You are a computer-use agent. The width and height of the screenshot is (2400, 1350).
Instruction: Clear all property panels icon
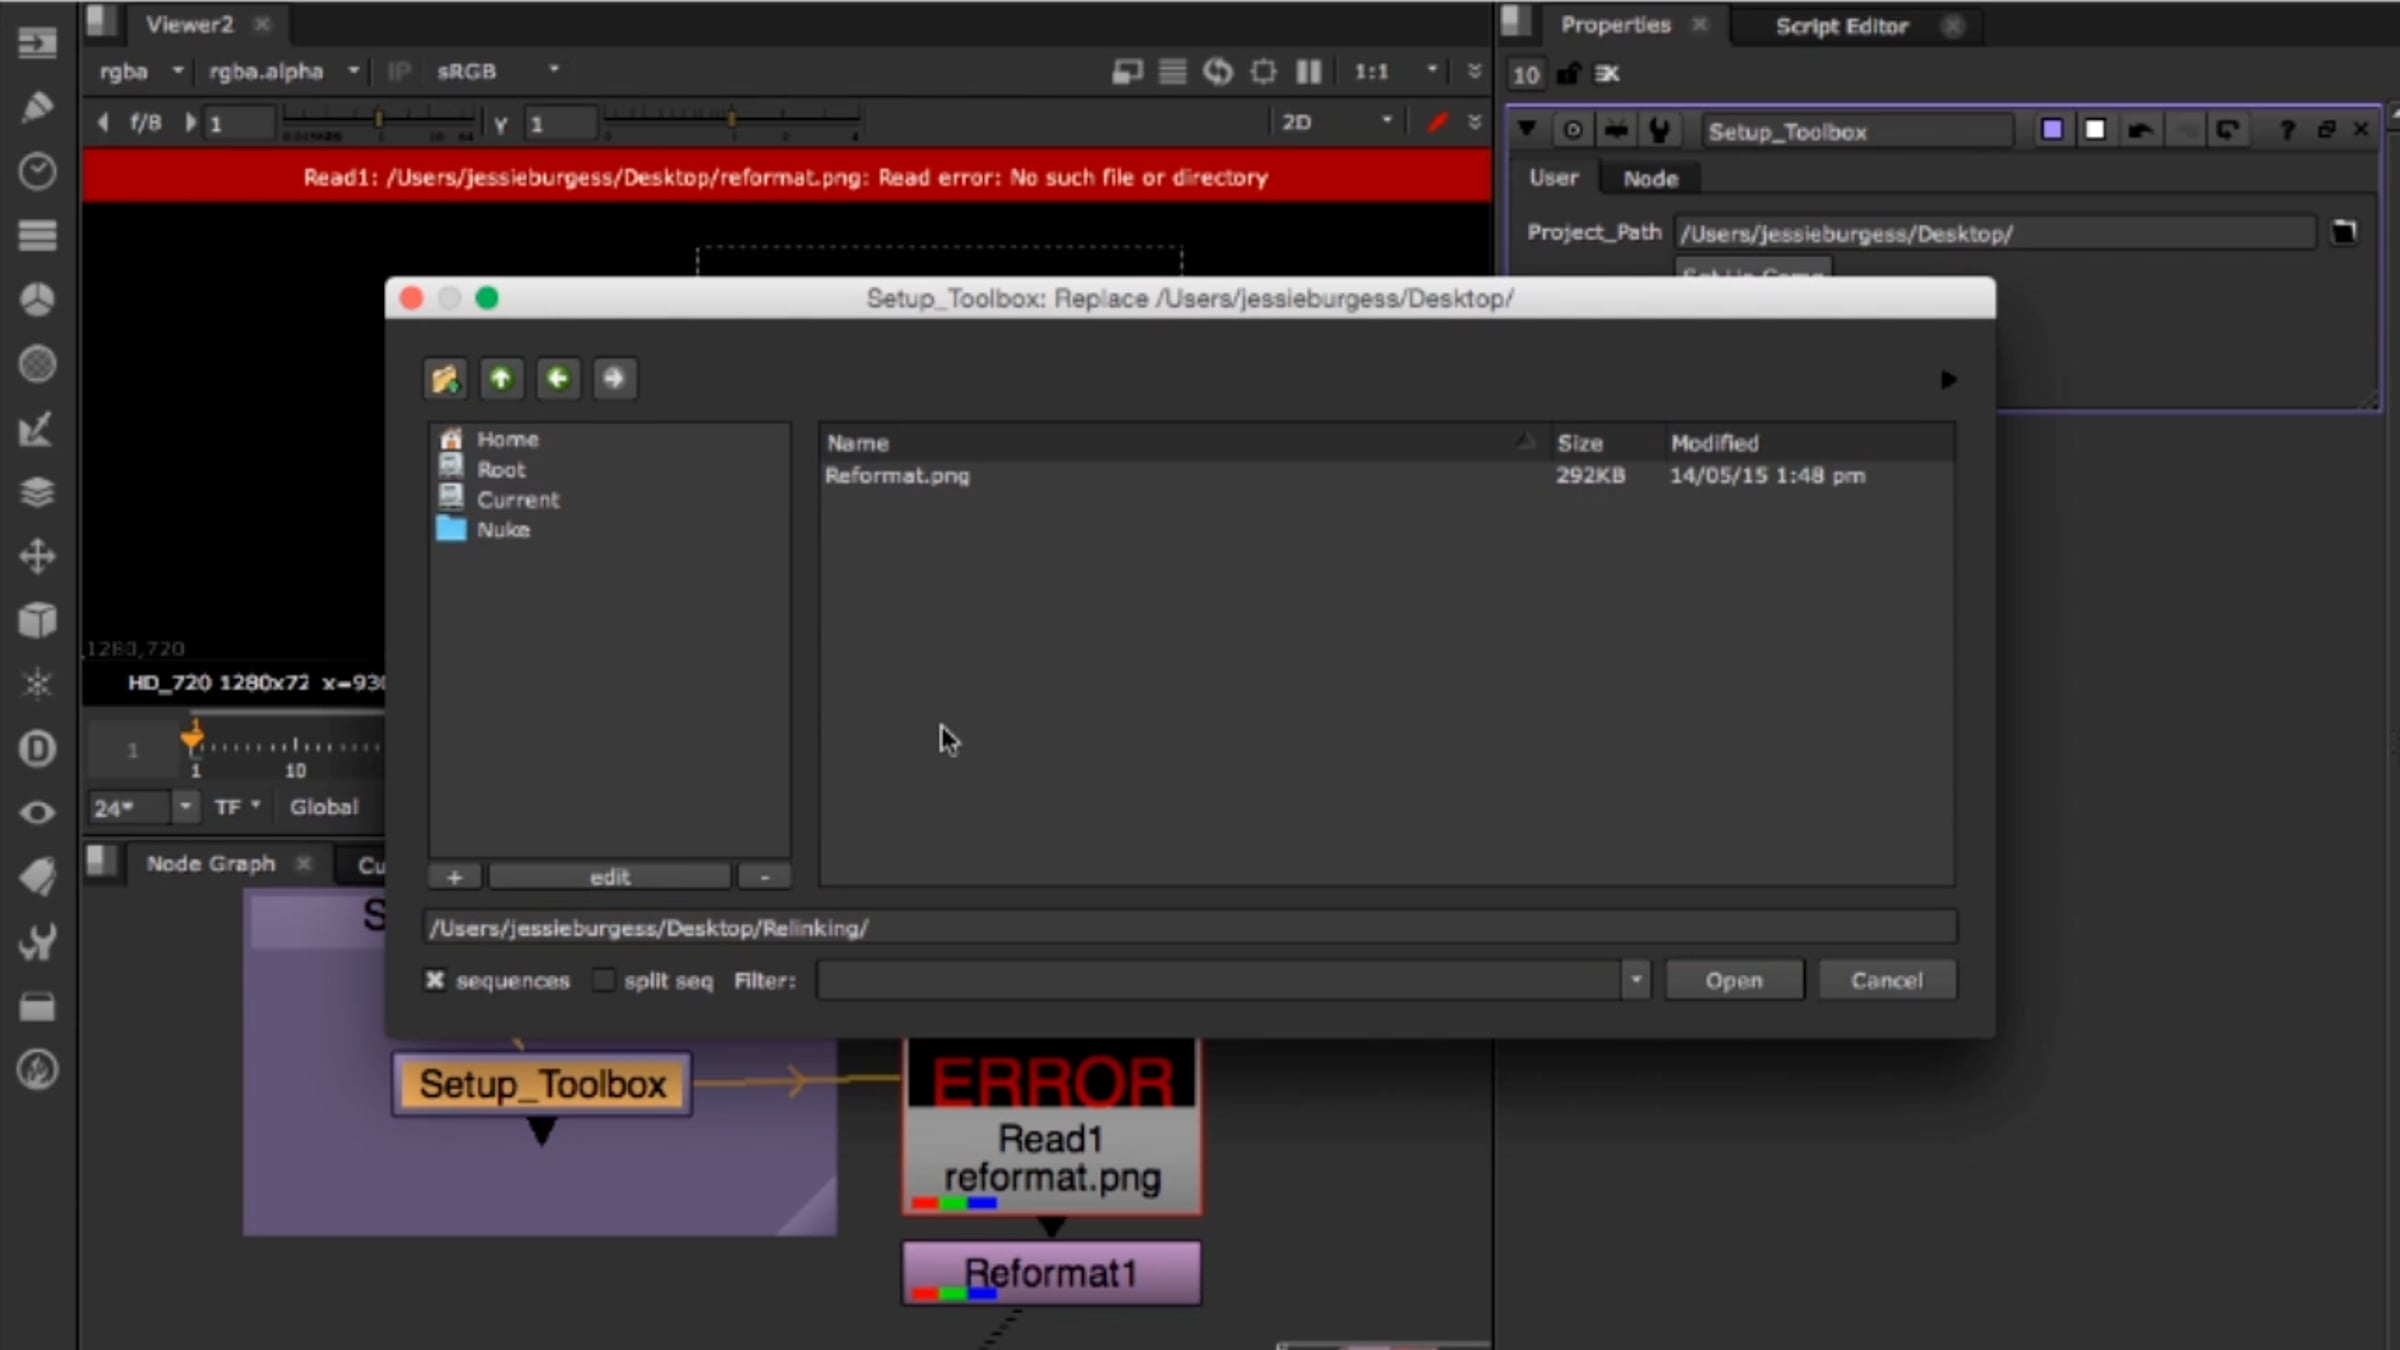coord(1606,74)
